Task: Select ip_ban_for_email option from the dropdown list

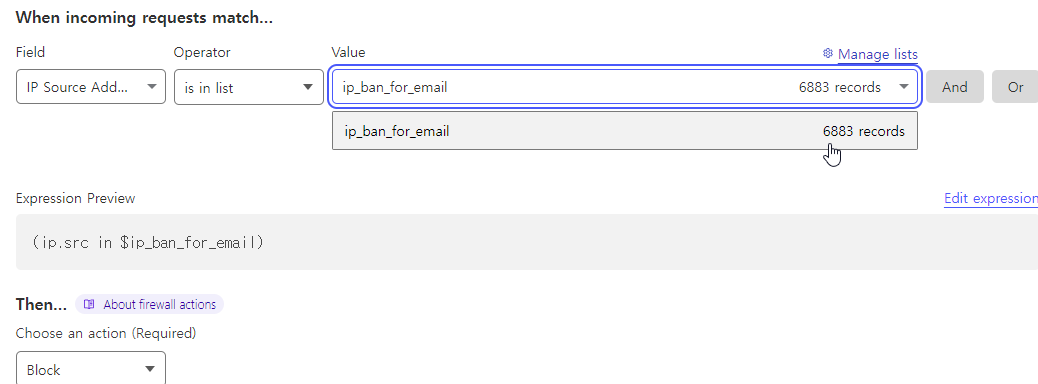Action: tap(625, 131)
